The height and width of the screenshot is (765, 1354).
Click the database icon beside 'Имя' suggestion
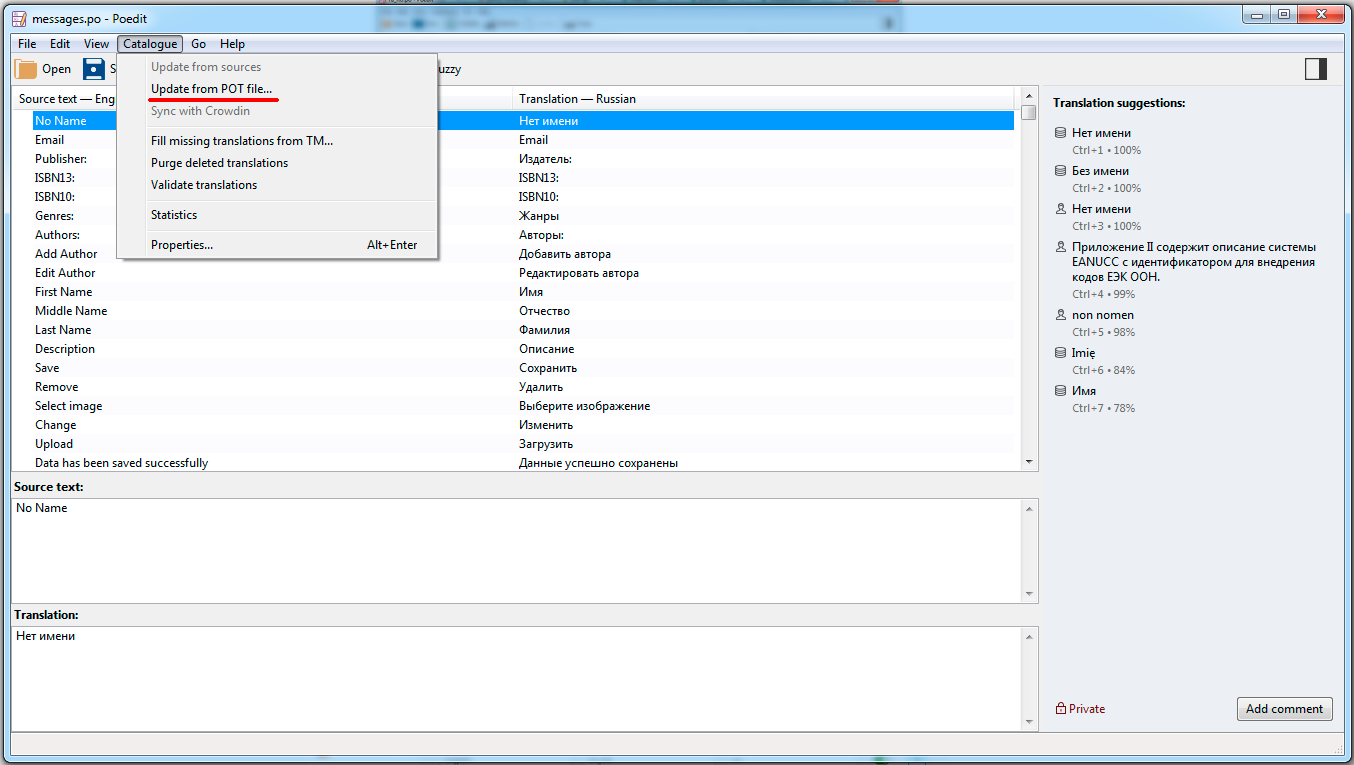point(1060,391)
